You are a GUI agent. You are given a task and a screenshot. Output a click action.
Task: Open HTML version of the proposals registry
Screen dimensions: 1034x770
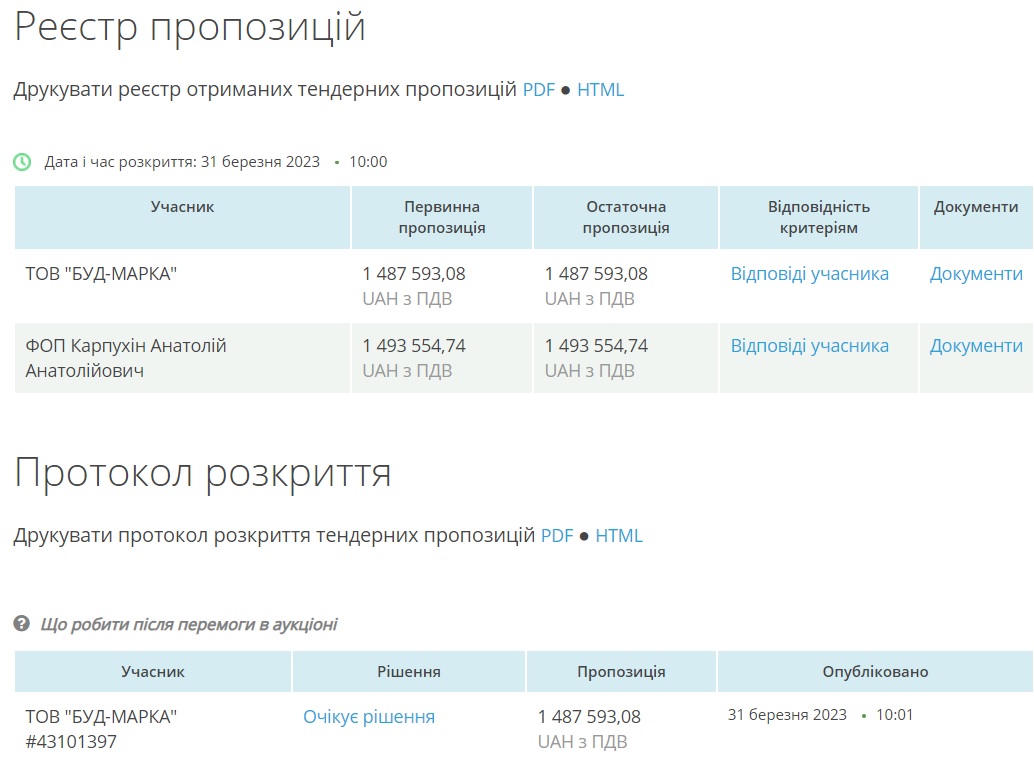[600, 90]
